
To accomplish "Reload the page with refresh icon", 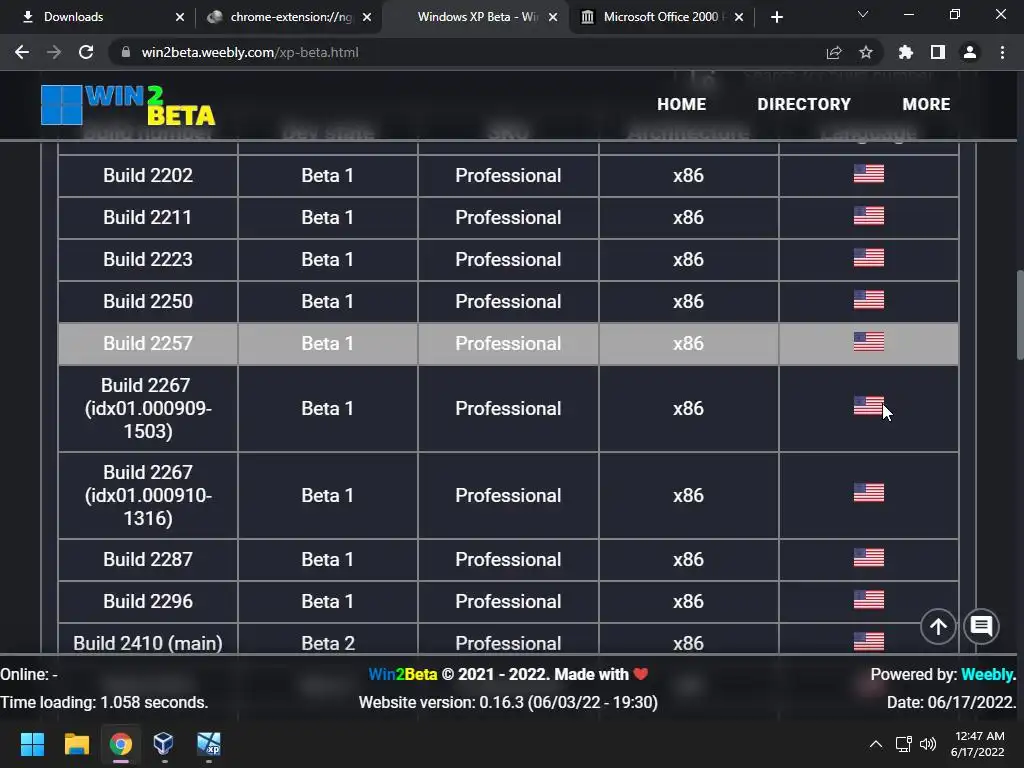I will tap(86, 52).
